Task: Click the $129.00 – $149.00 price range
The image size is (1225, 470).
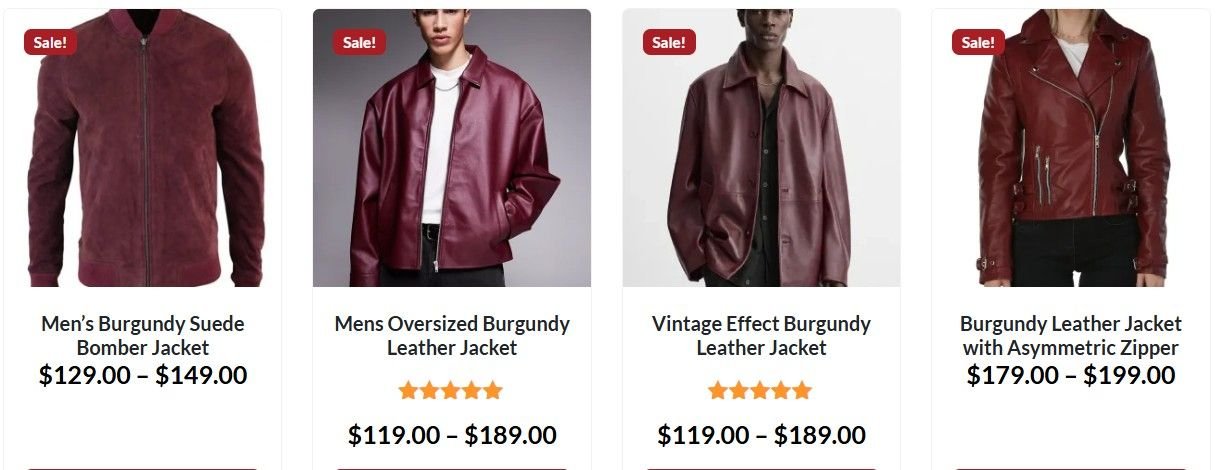Action: pos(143,376)
